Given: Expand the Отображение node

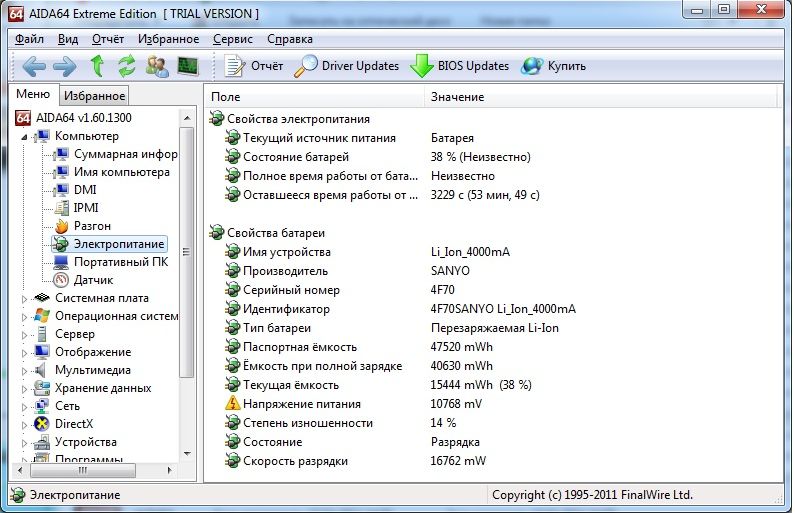Looking at the screenshot, I should click(24, 353).
